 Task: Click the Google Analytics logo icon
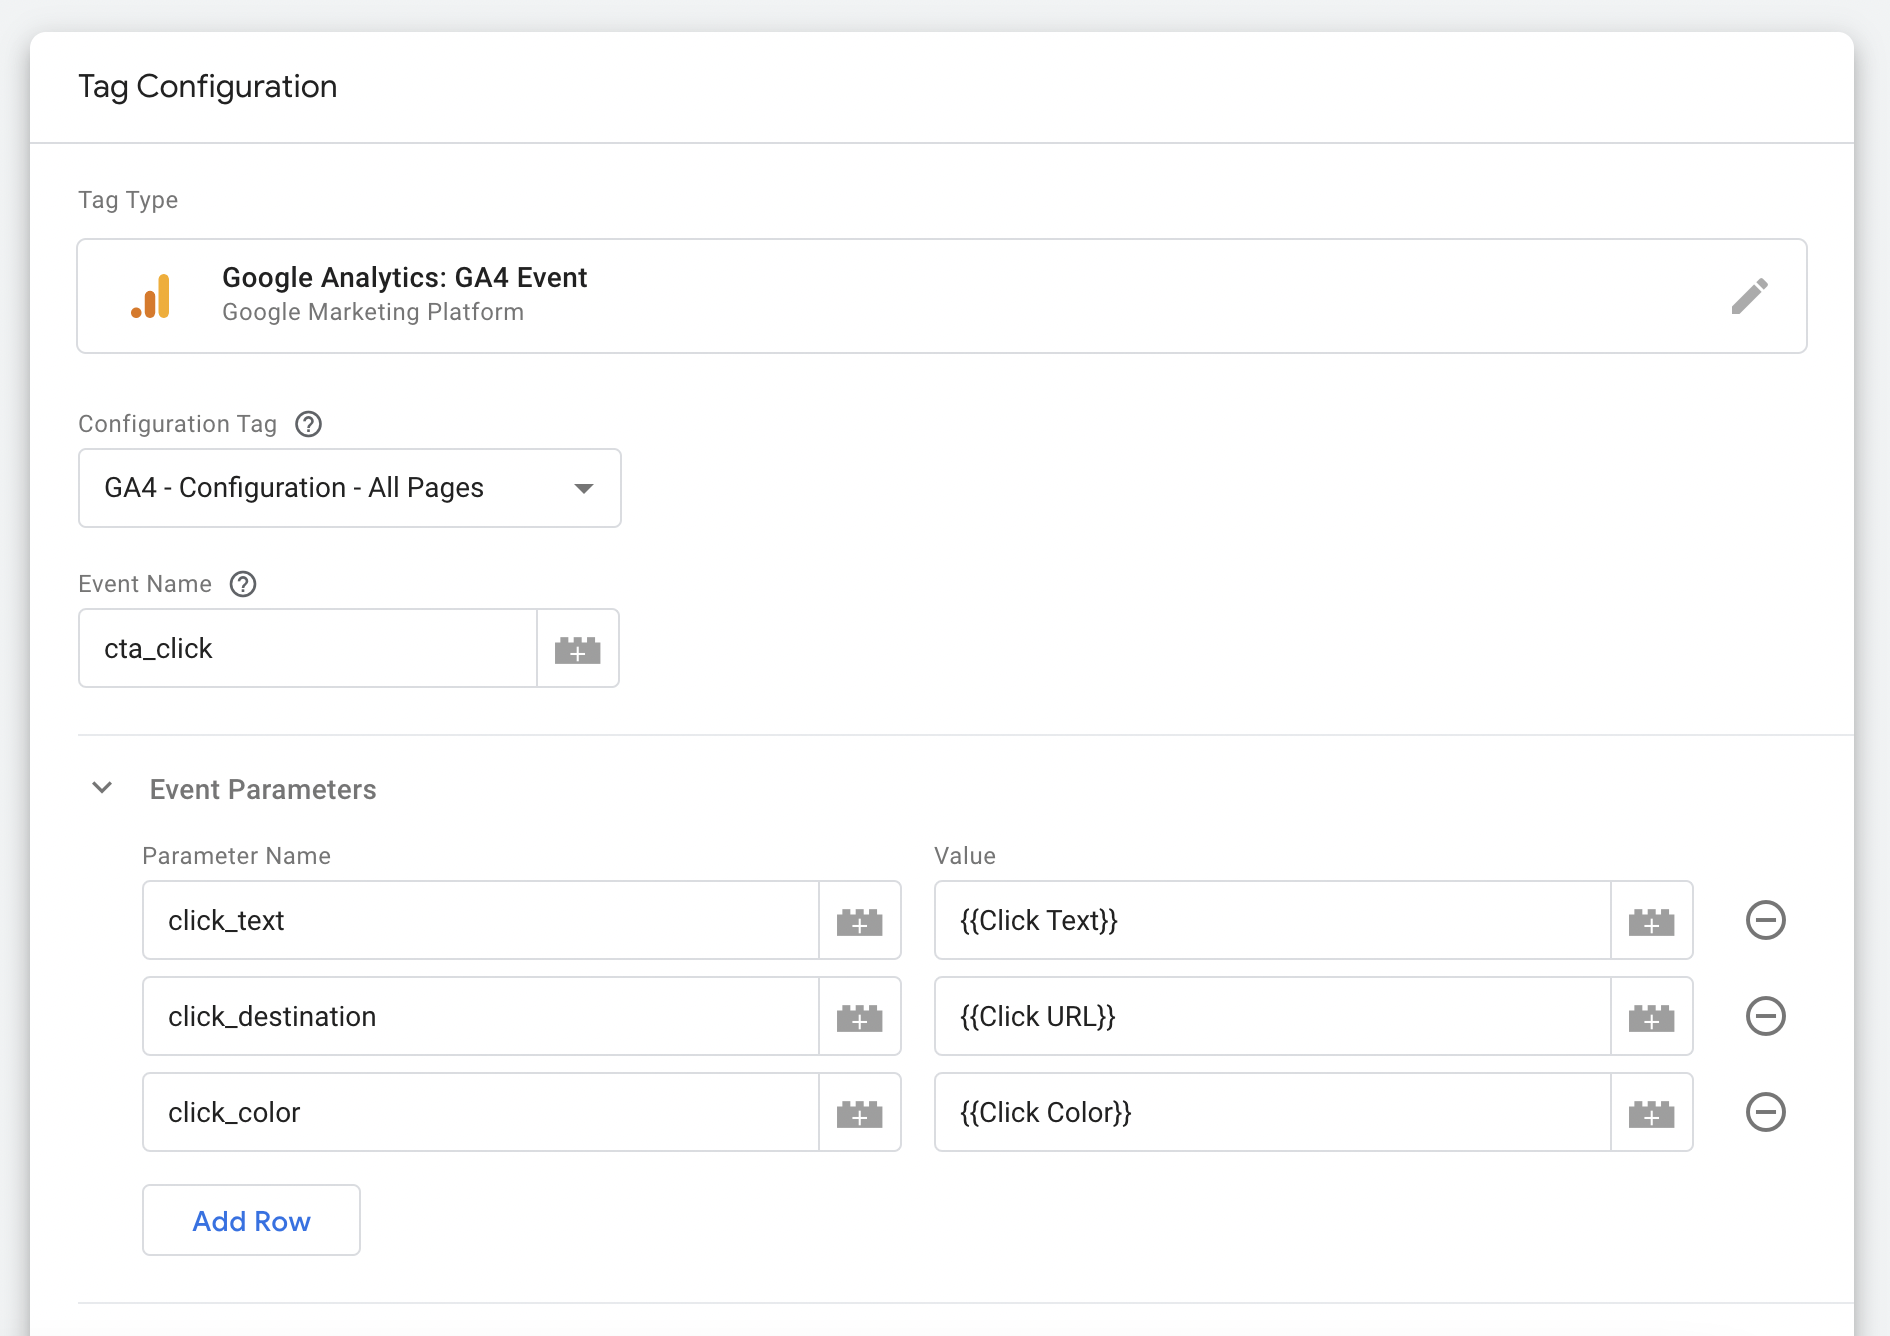click(x=151, y=295)
